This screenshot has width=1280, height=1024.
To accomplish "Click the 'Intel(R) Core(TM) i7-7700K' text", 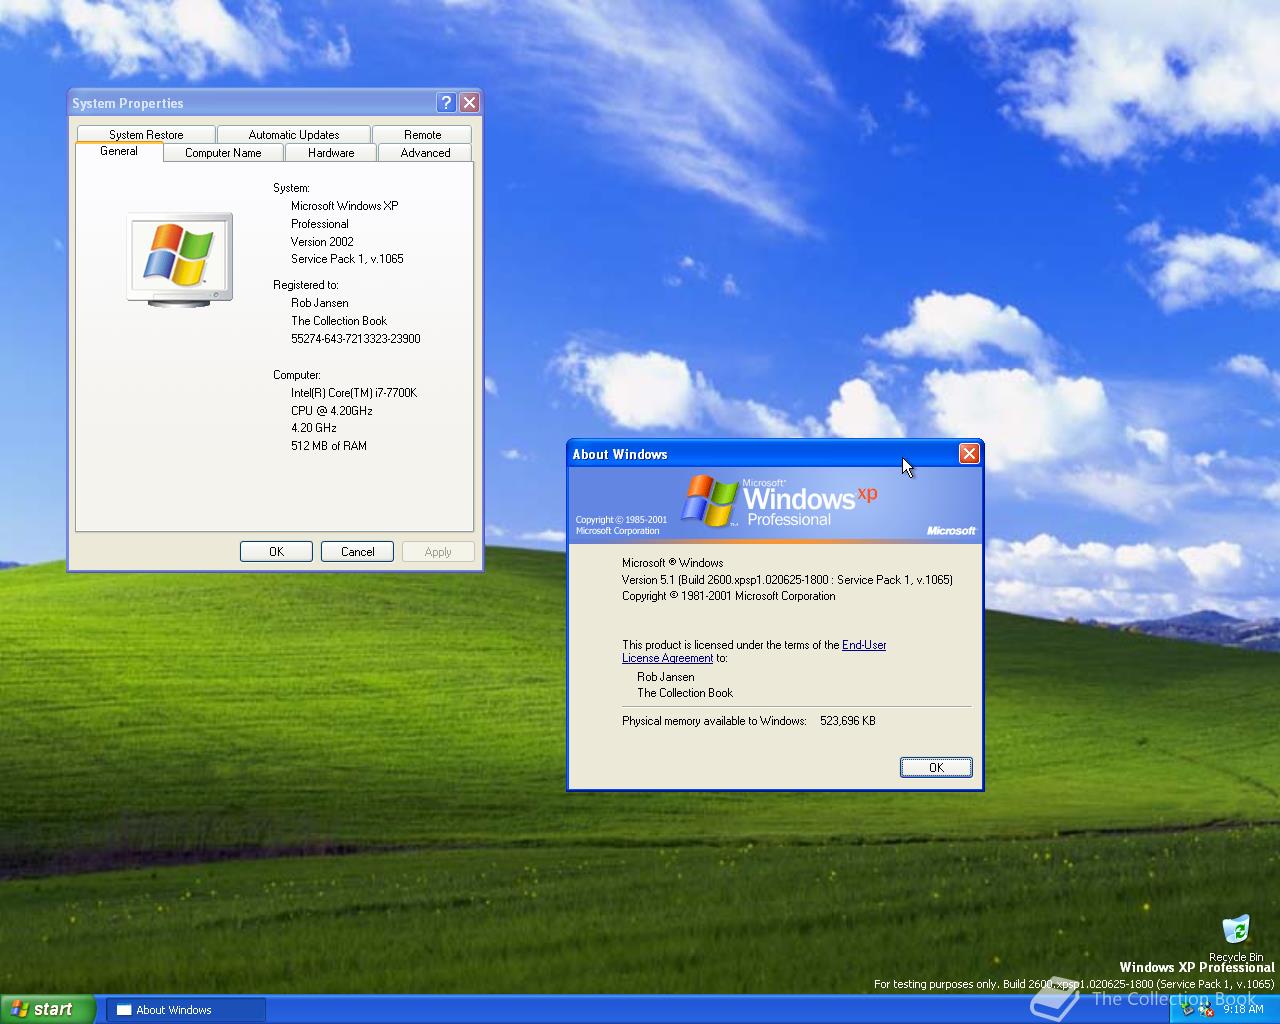I will (354, 393).
